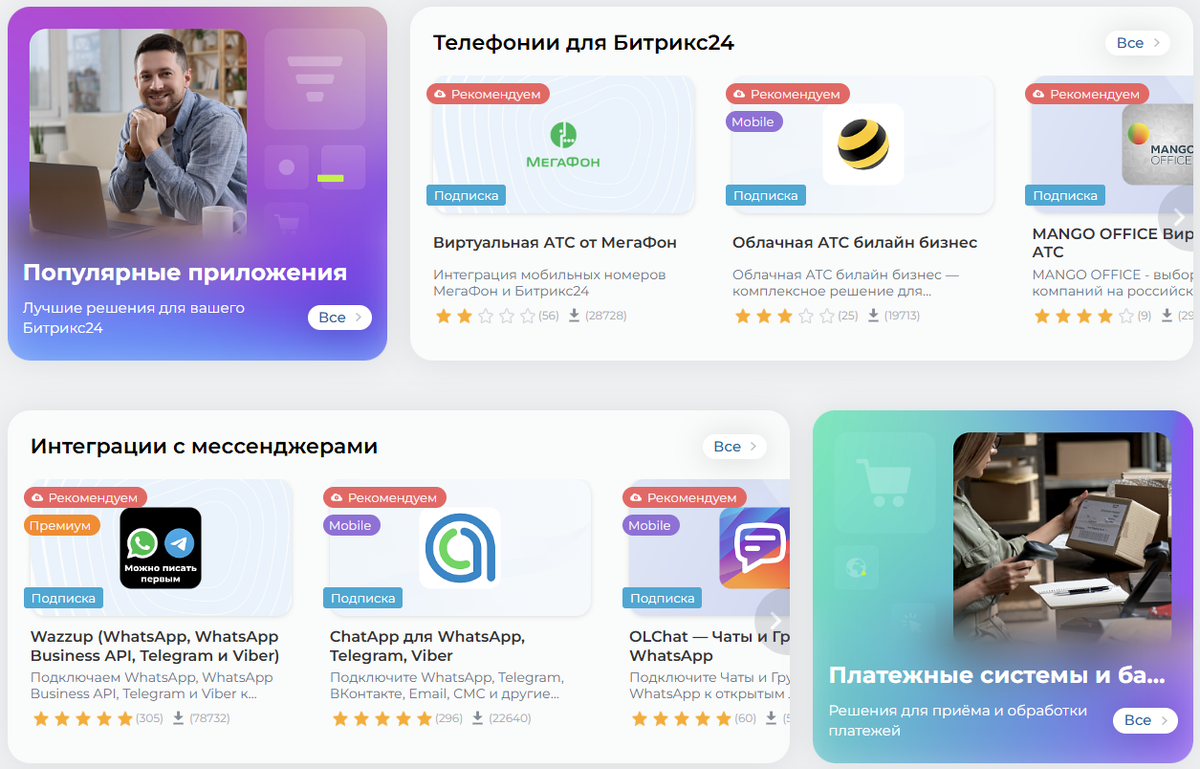The height and width of the screenshot is (769, 1200).
Task: Open Облачная АТС билайн бизнес title
Action: (x=855, y=242)
